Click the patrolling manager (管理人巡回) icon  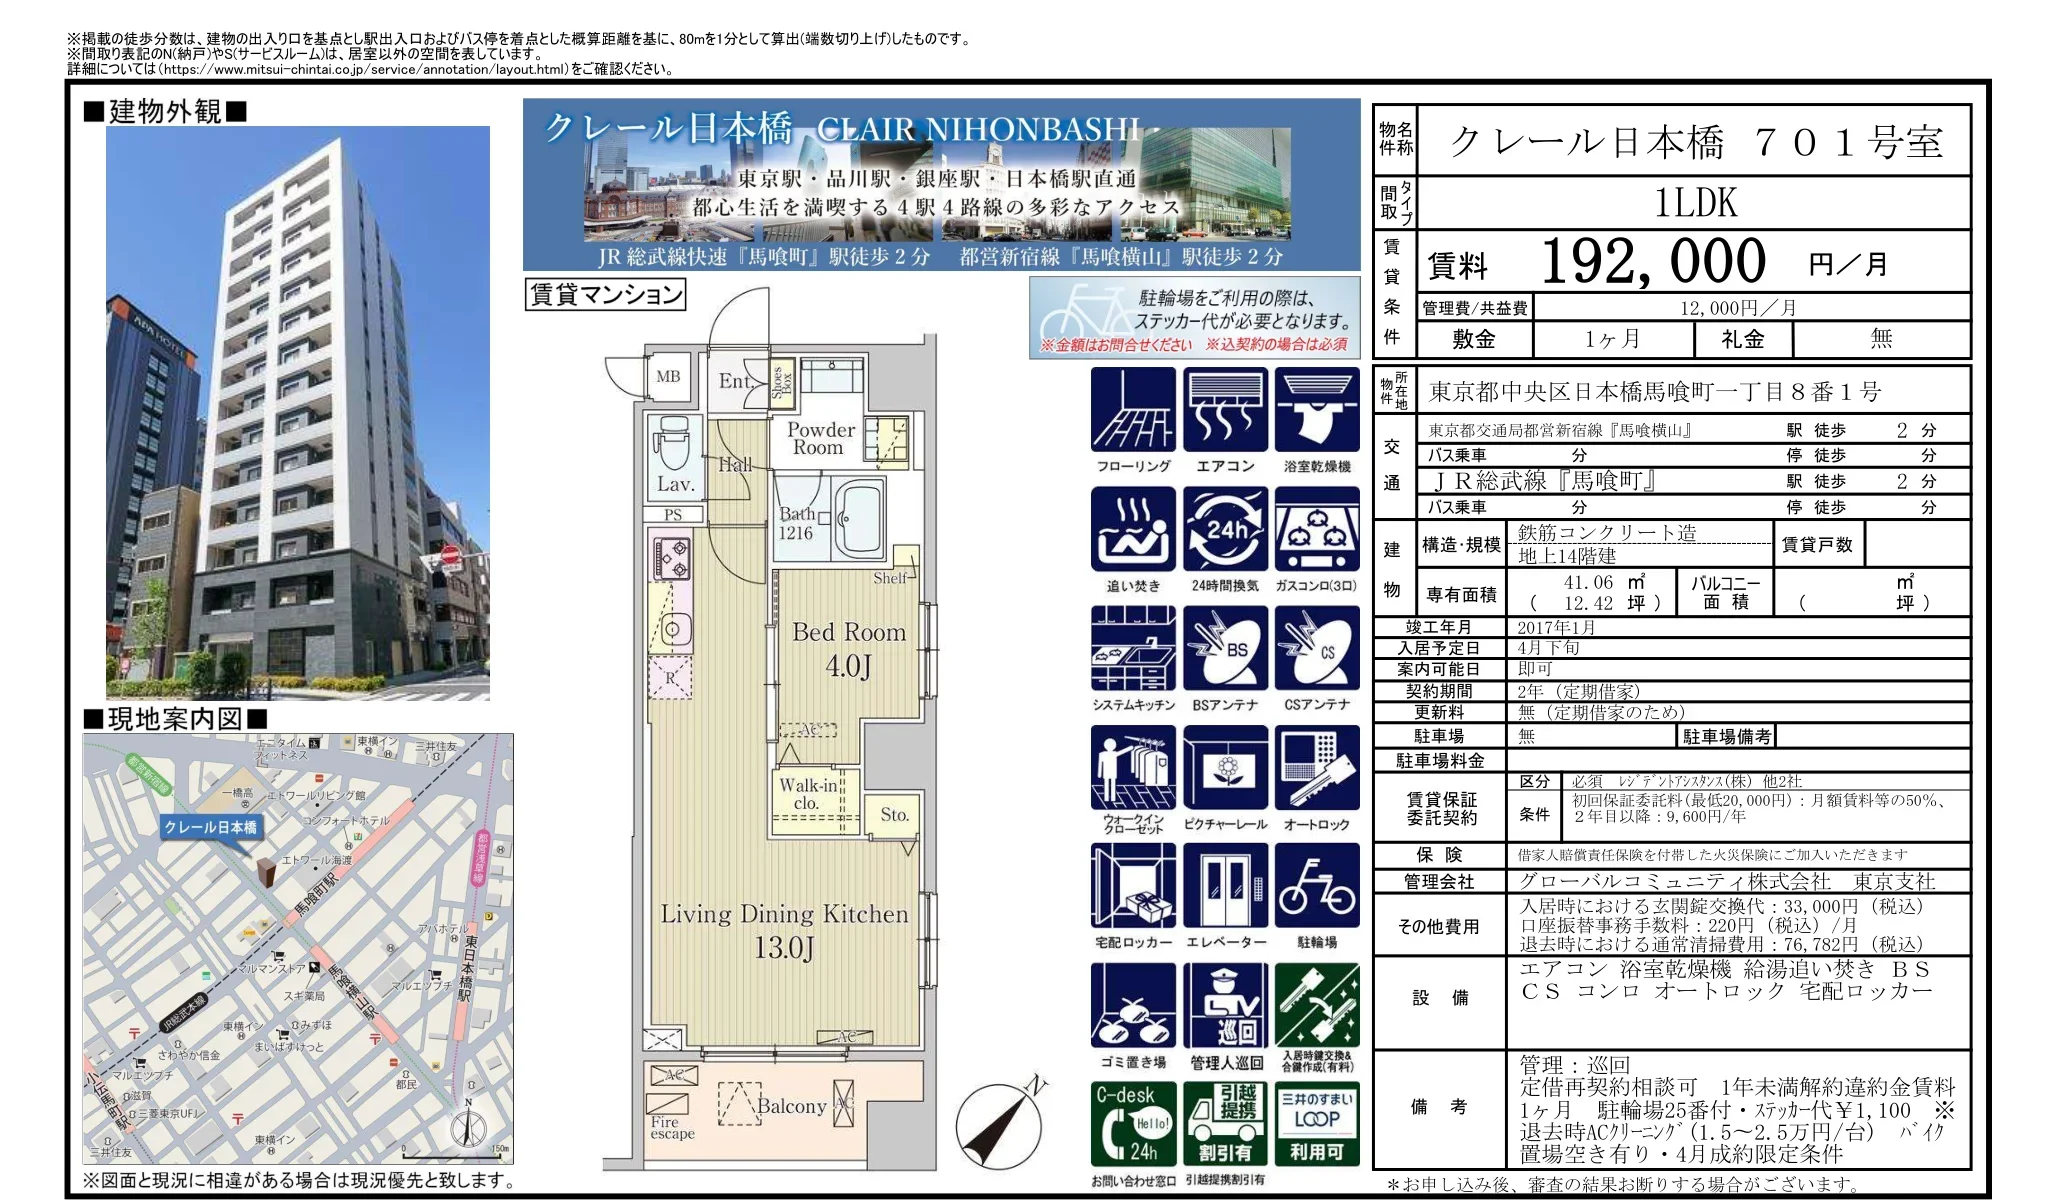[x=1225, y=1005]
